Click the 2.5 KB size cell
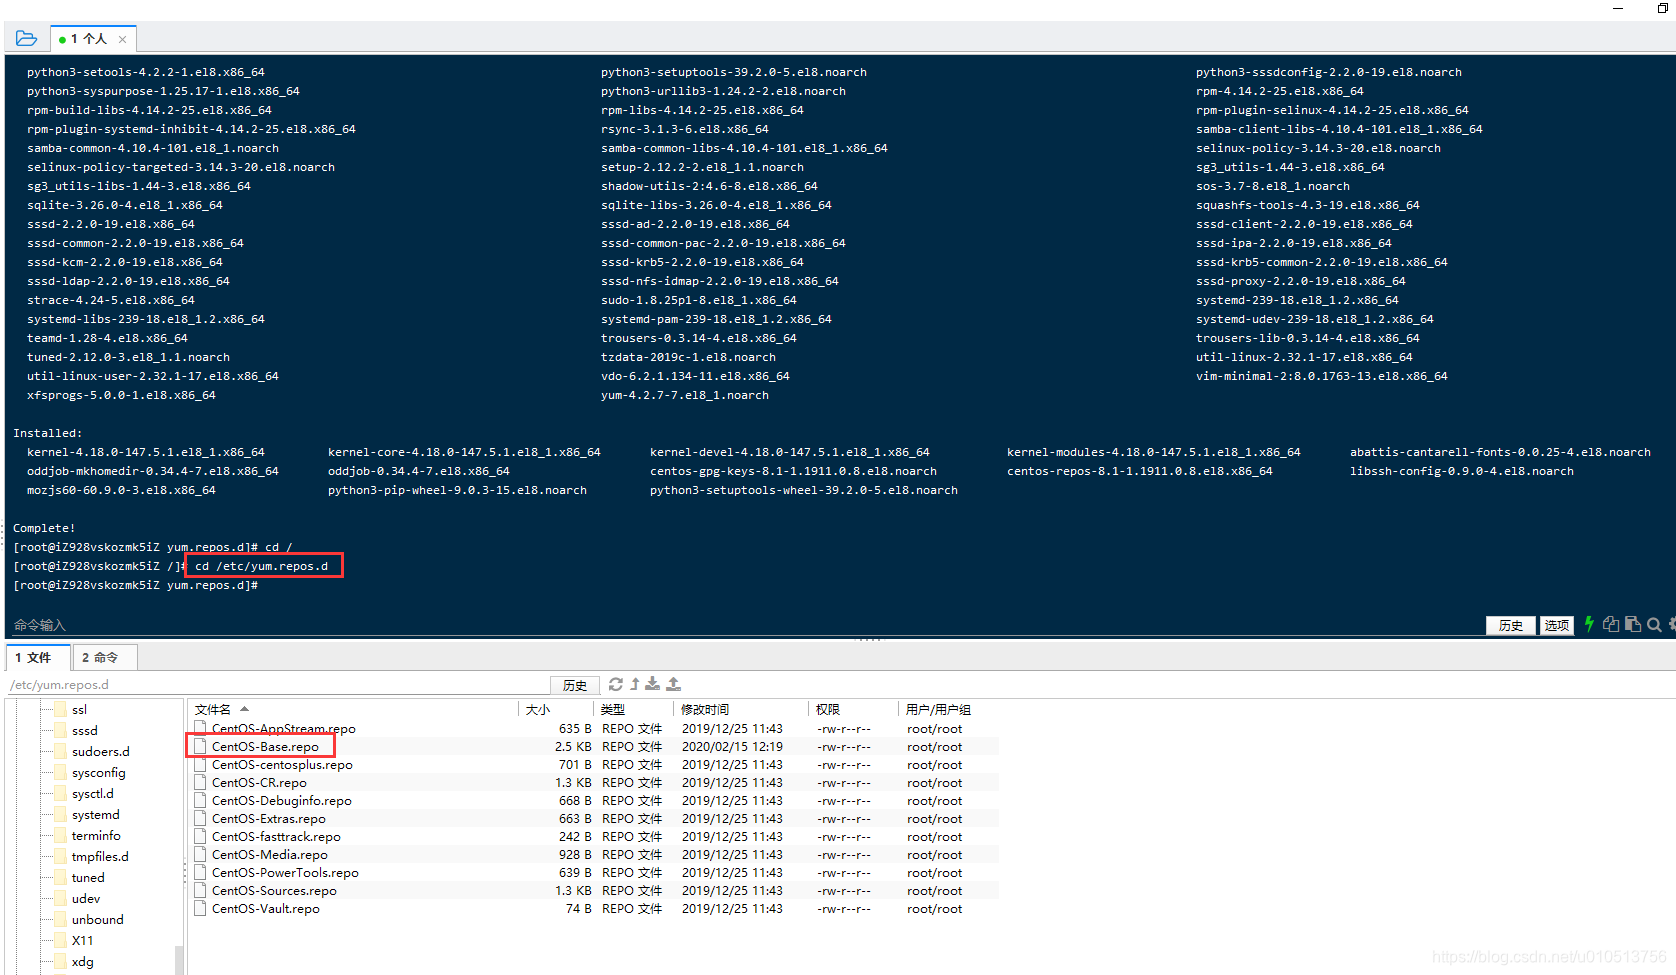Image resolution: width=1676 pixels, height=975 pixels. [573, 746]
